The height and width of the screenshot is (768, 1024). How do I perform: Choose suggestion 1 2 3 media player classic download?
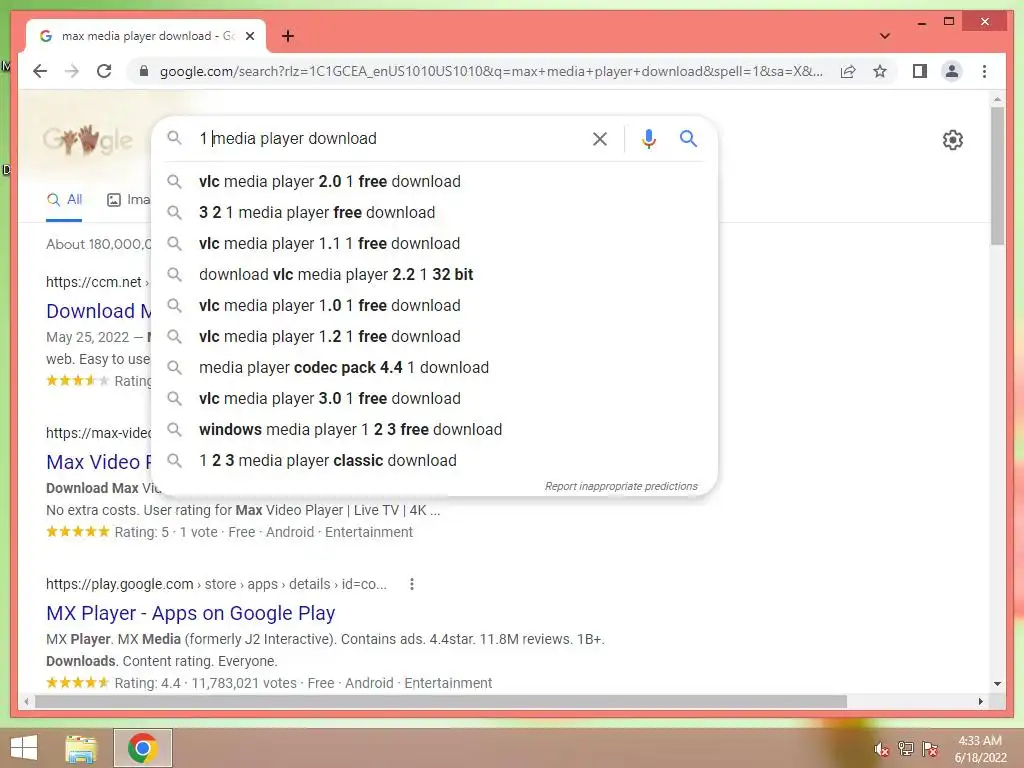[434, 460]
